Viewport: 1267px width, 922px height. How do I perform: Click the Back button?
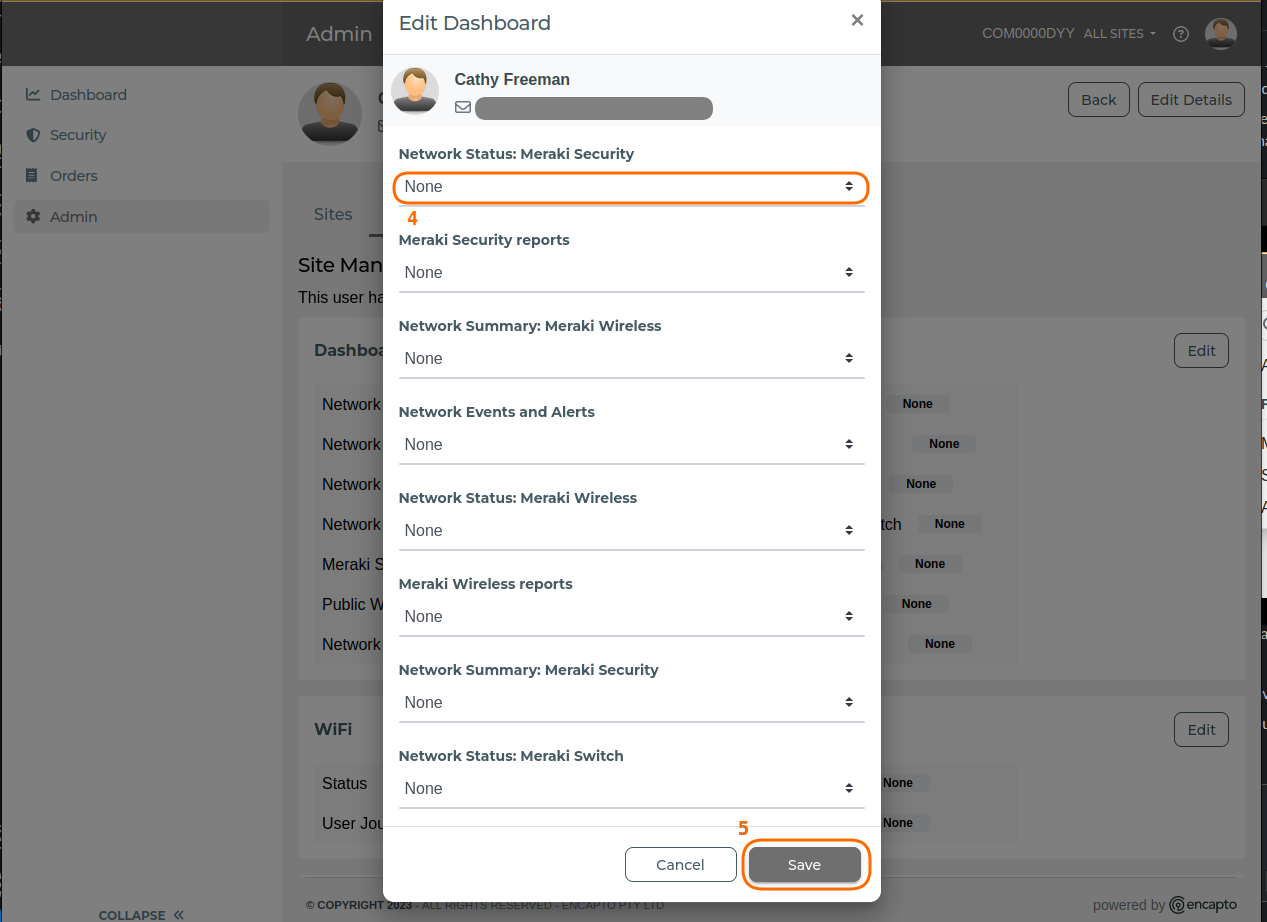click(x=1099, y=100)
